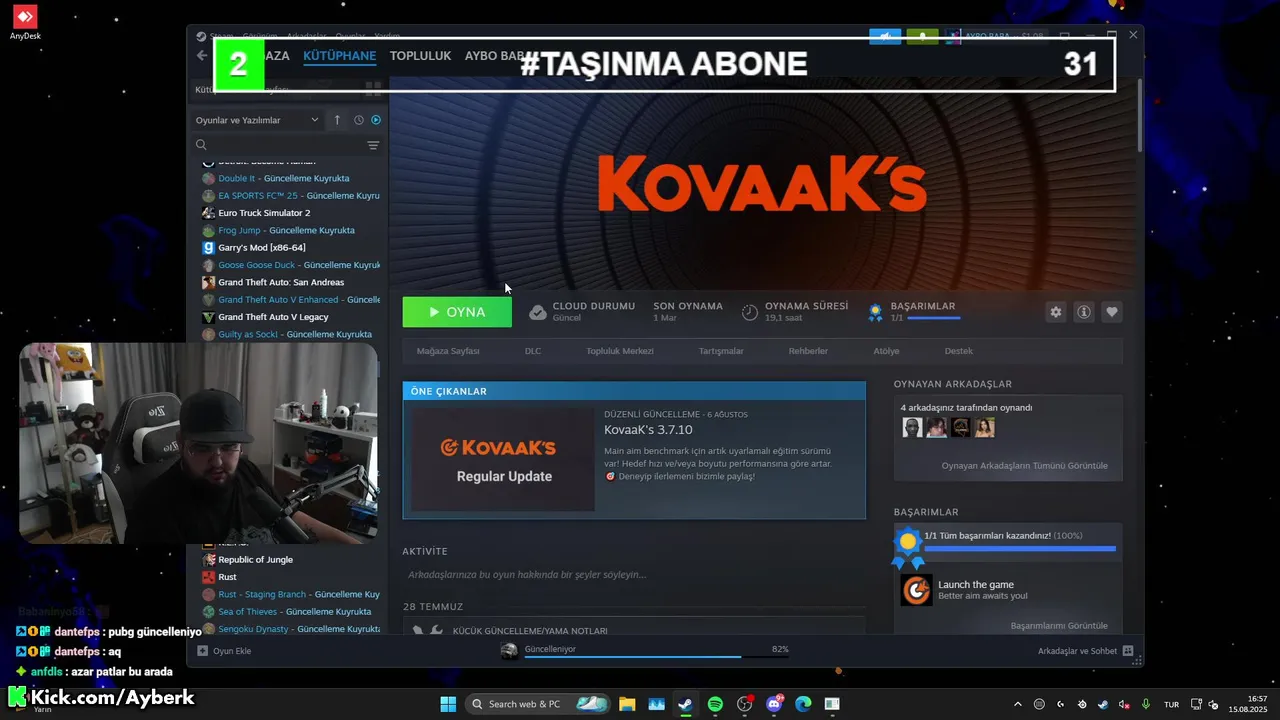Select Sengoku Dynasty in library
This screenshot has width=1280, height=720.
tap(291, 629)
